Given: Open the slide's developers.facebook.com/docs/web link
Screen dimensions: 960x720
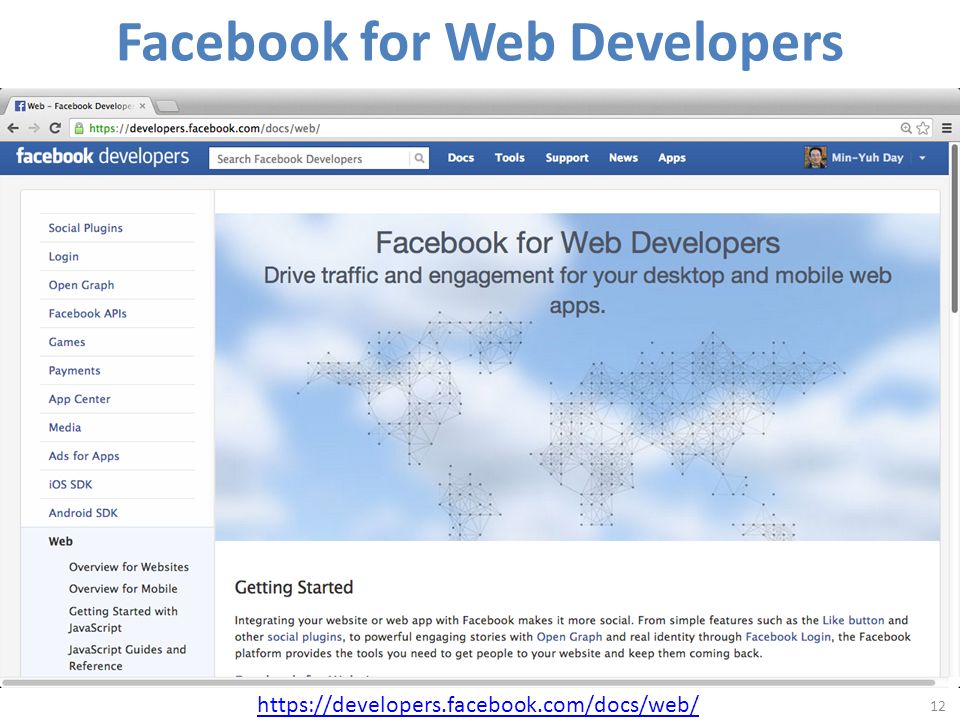Looking at the screenshot, I should pos(478,704).
